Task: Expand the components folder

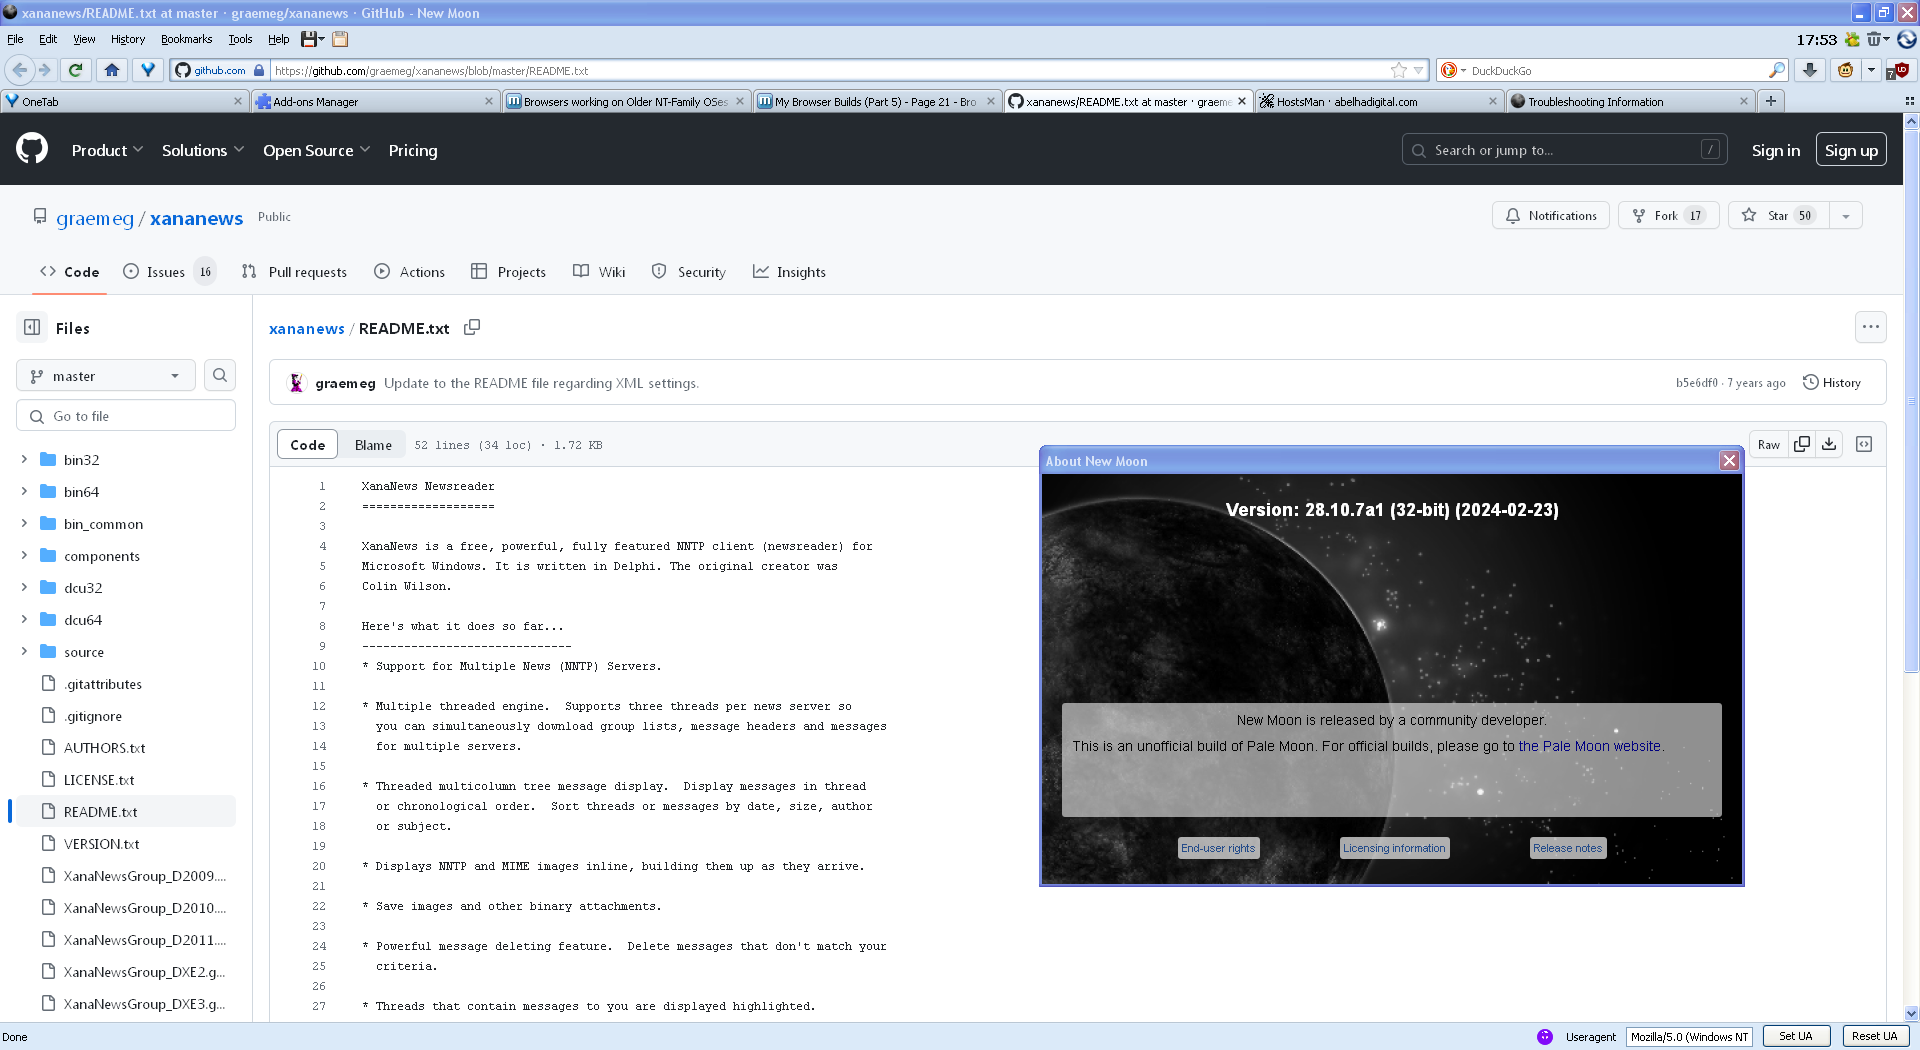Action: pyautogui.click(x=24, y=555)
